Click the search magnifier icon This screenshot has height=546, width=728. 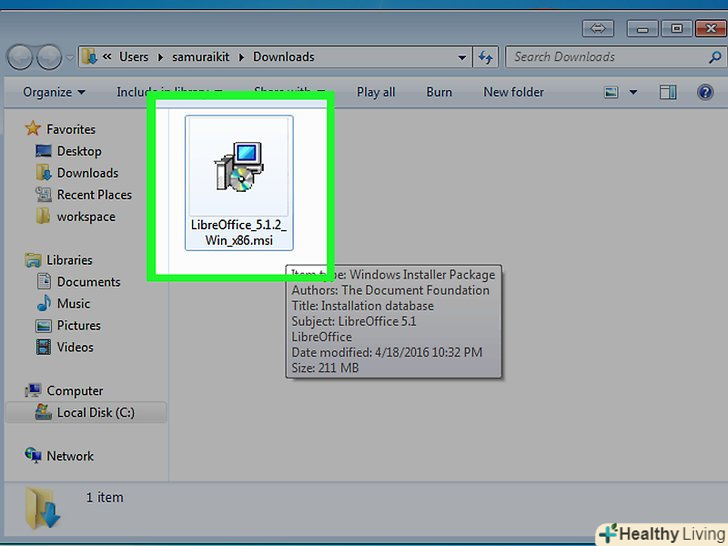point(715,57)
